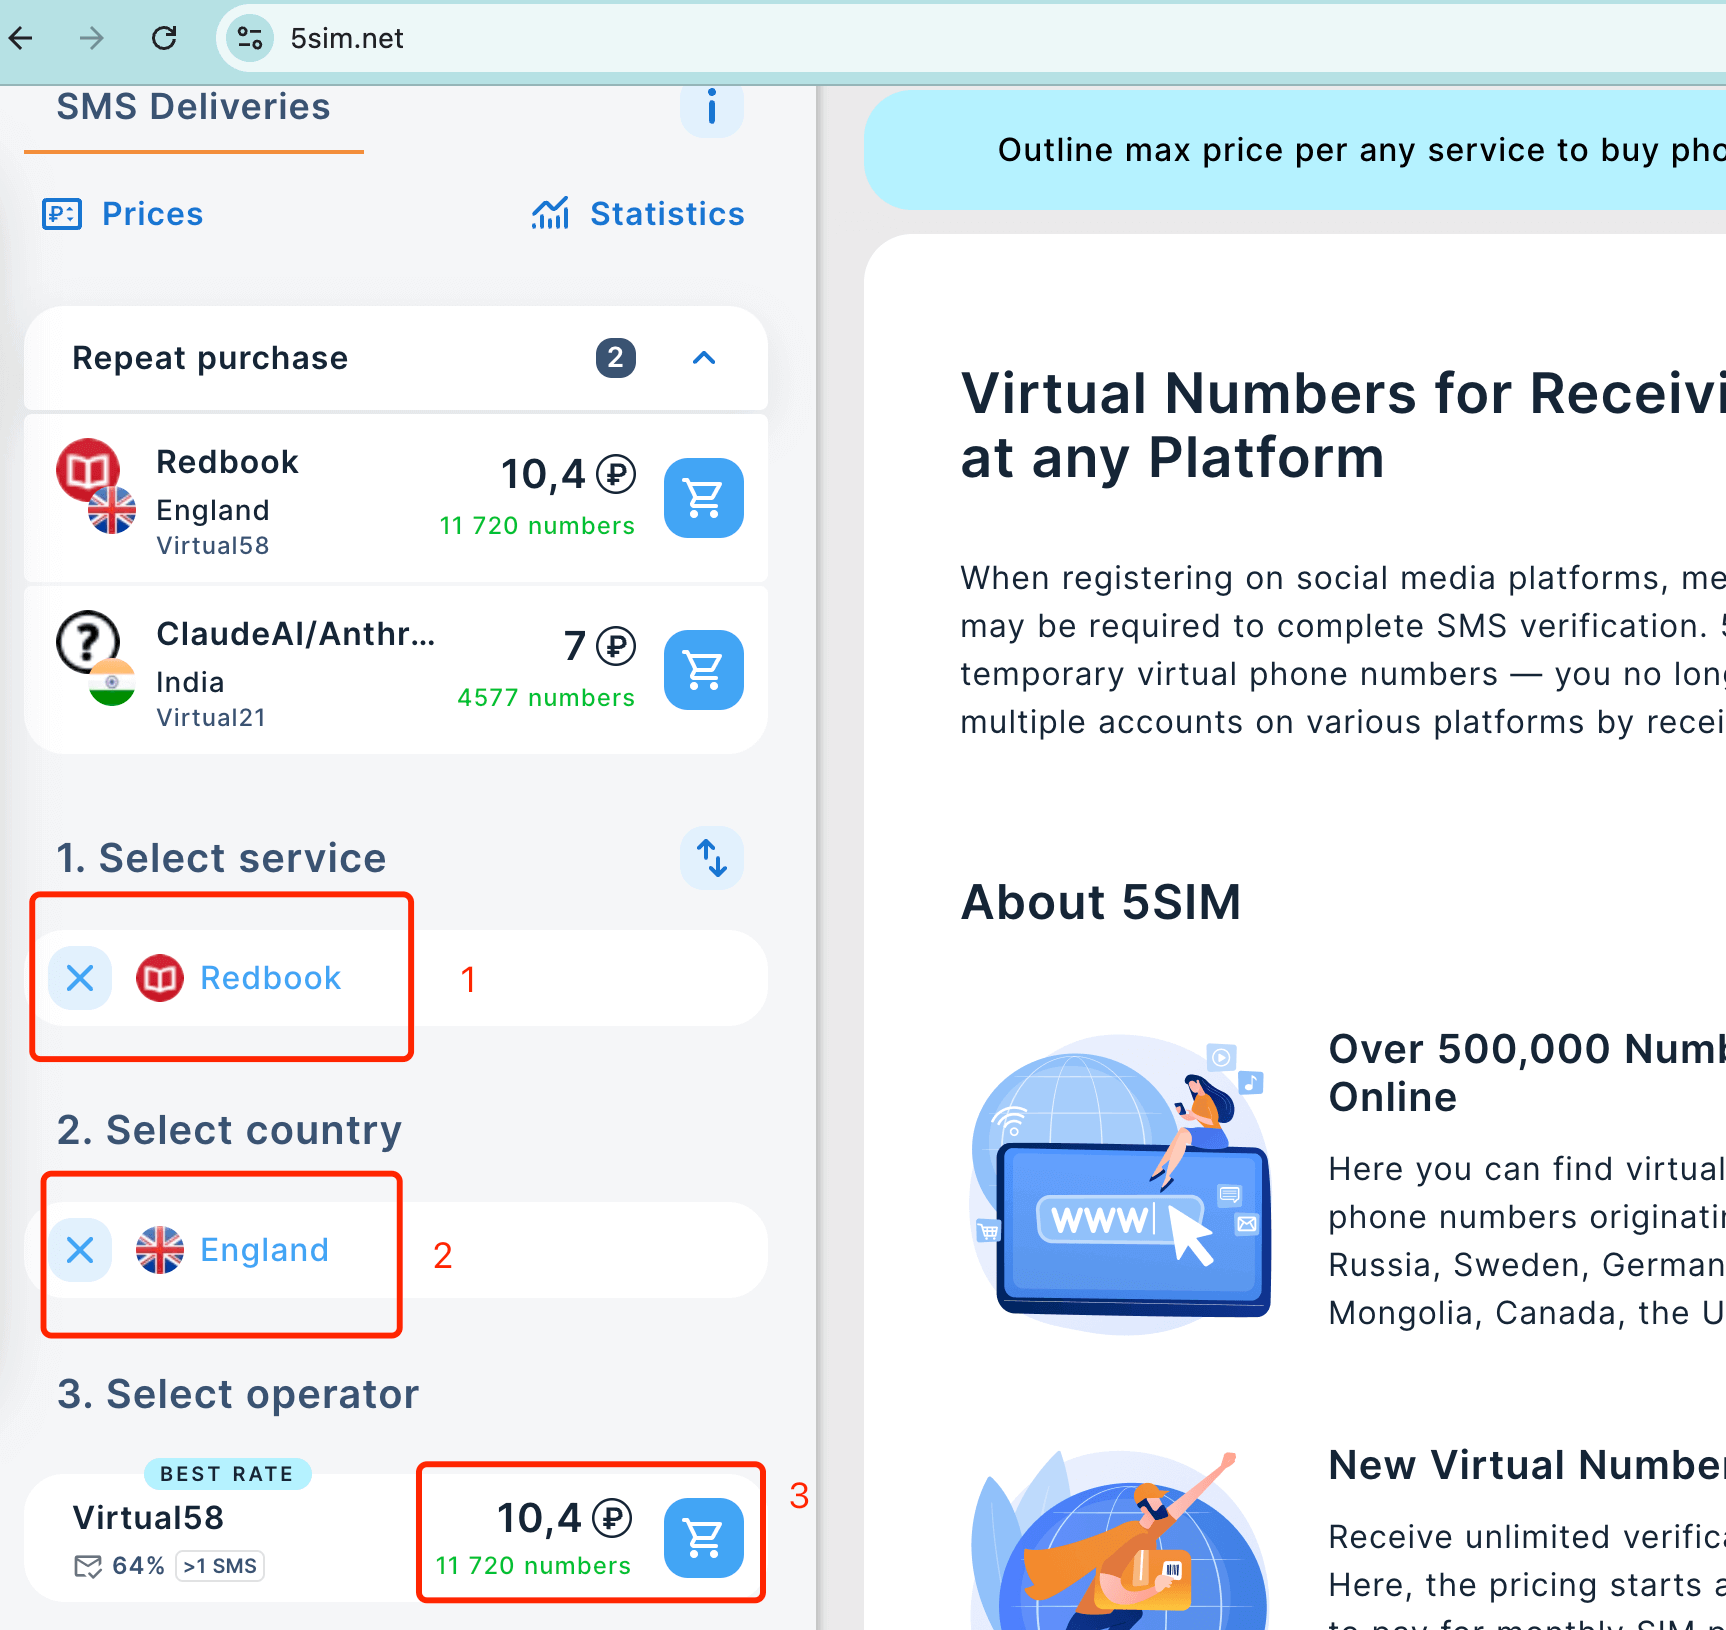Click the England selected country field
1726x1630 pixels.
[x=396, y=1250]
